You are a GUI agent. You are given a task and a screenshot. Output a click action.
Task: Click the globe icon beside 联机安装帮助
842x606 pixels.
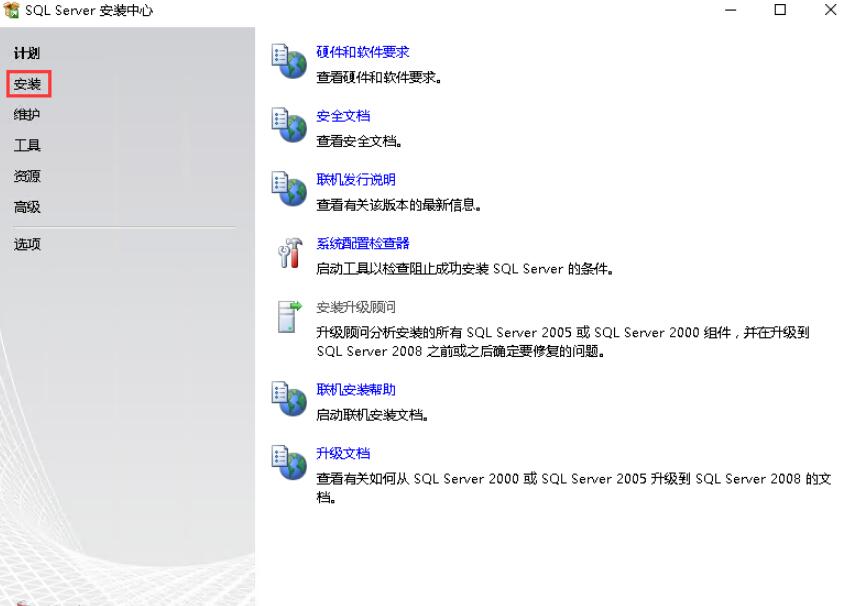pos(289,399)
